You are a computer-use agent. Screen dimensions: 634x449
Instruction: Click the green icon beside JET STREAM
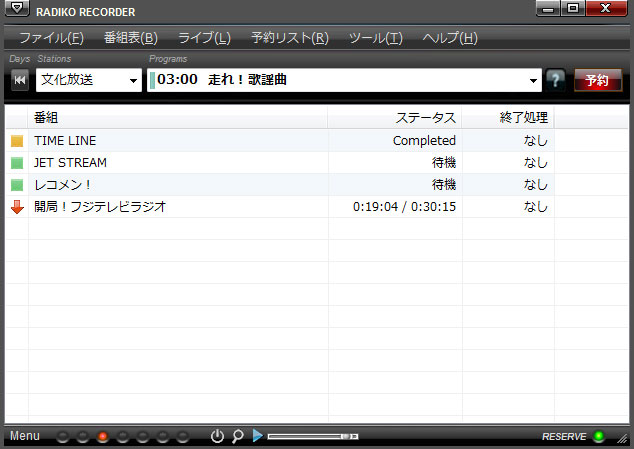(x=17, y=163)
